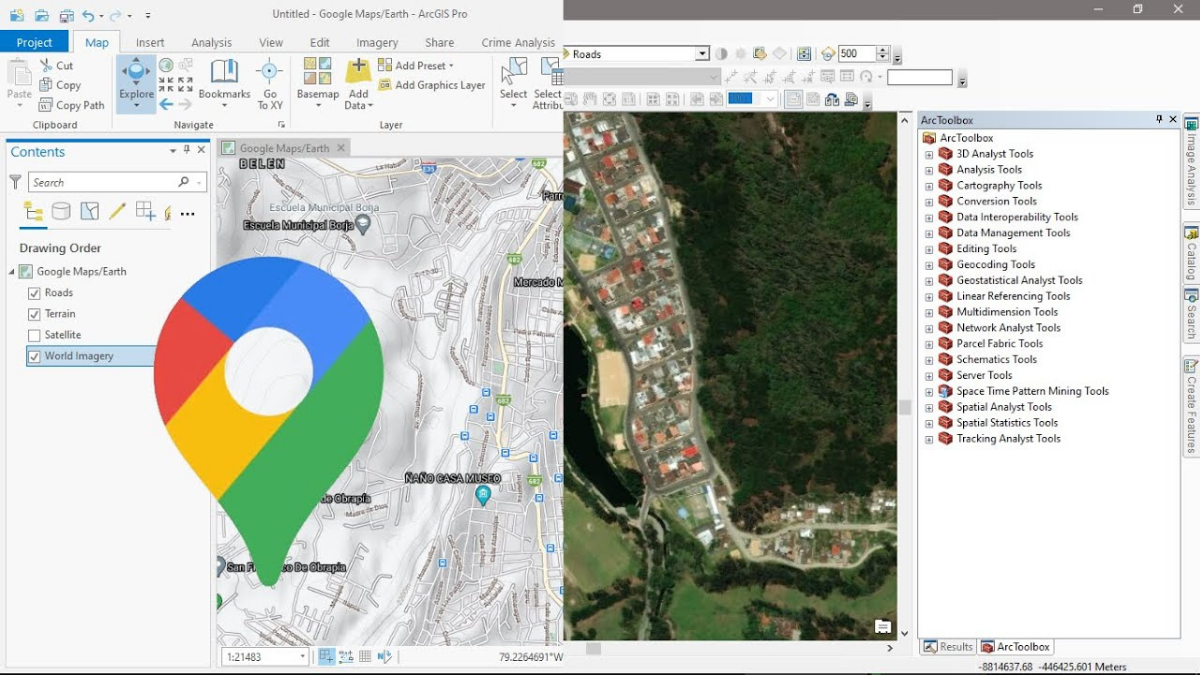Expand the Network Analyst Tools toolbox

[929, 328]
